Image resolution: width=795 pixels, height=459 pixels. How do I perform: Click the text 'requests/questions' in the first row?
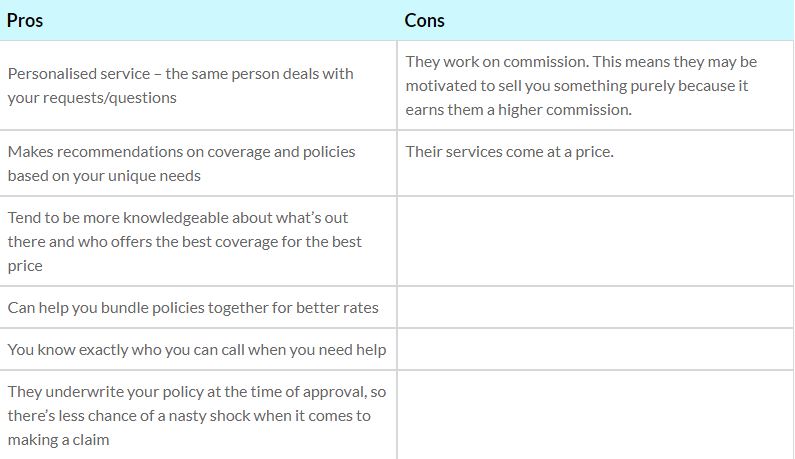(92, 98)
